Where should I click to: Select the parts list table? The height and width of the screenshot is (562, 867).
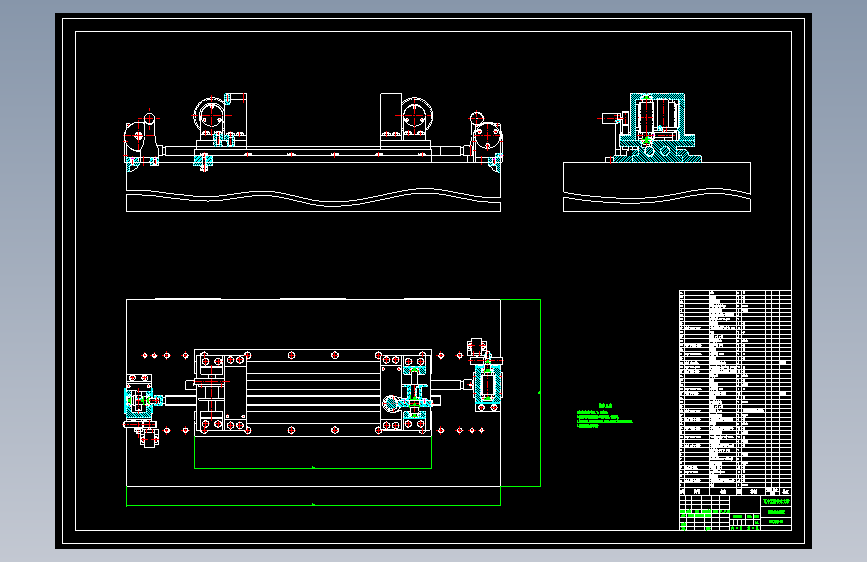pyautogui.click(x=735, y=389)
